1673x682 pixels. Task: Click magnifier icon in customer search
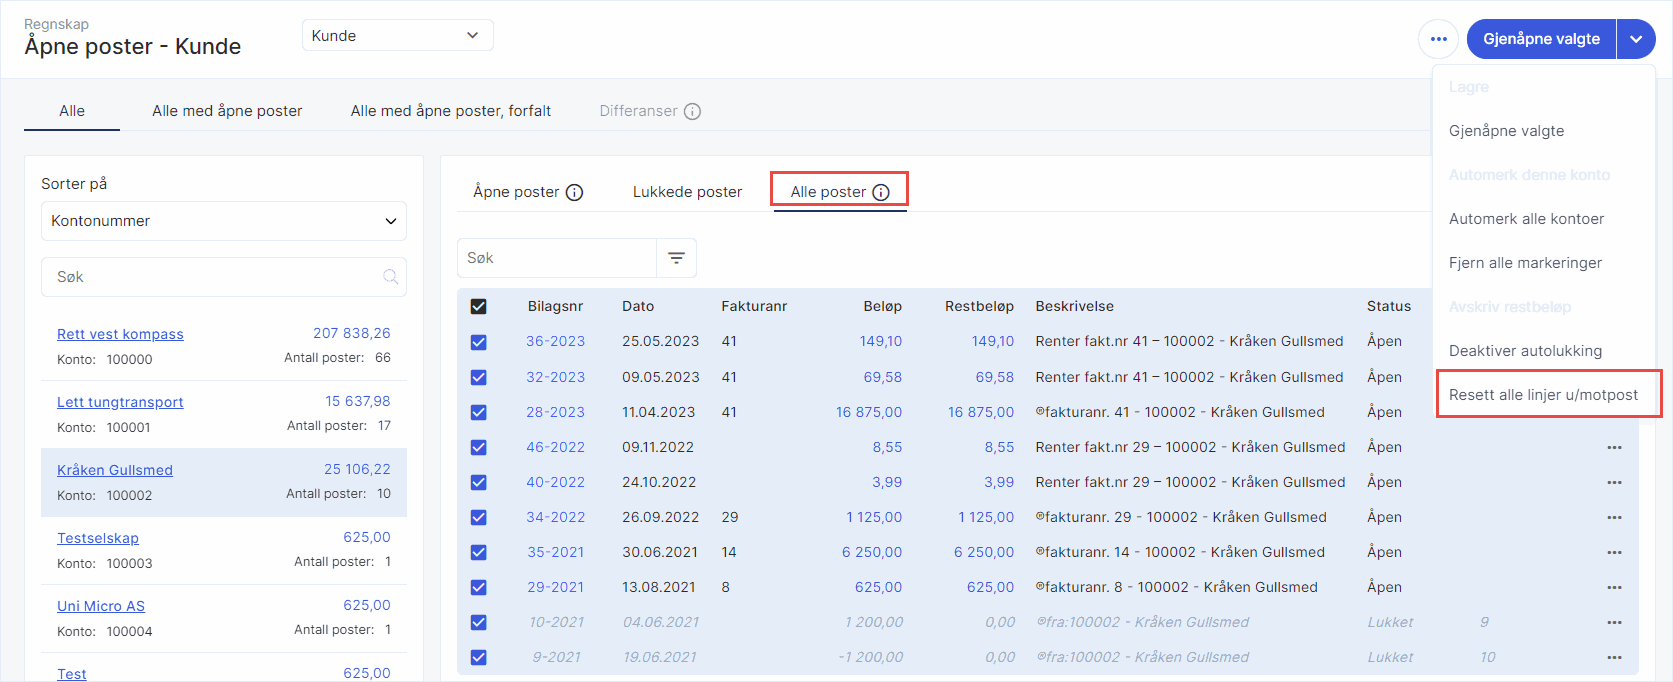(x=390, y=277)
